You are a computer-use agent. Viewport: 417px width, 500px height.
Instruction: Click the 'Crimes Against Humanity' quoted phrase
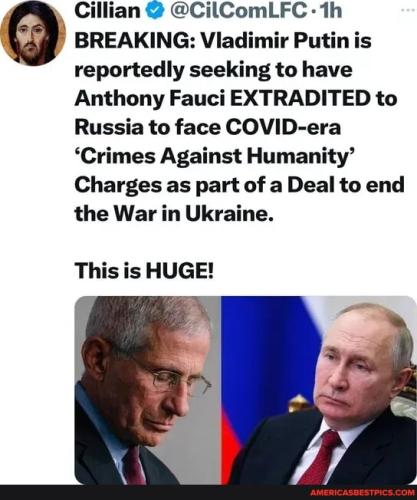pos(214,157)
